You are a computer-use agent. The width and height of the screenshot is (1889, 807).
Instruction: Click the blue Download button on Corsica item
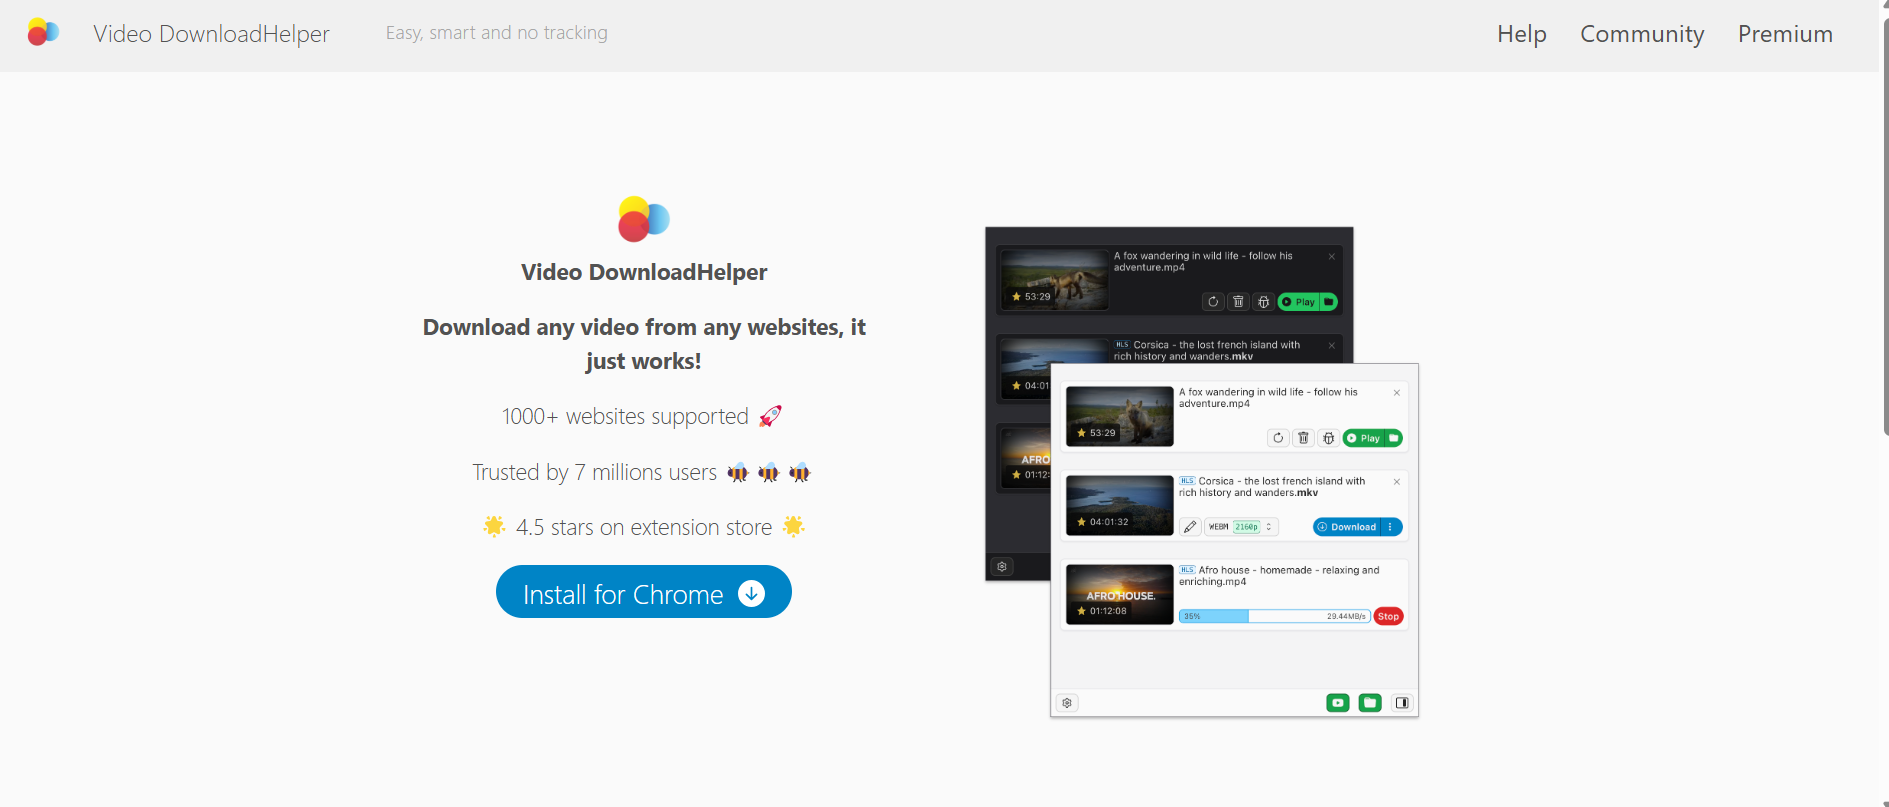coord(1348,527)
